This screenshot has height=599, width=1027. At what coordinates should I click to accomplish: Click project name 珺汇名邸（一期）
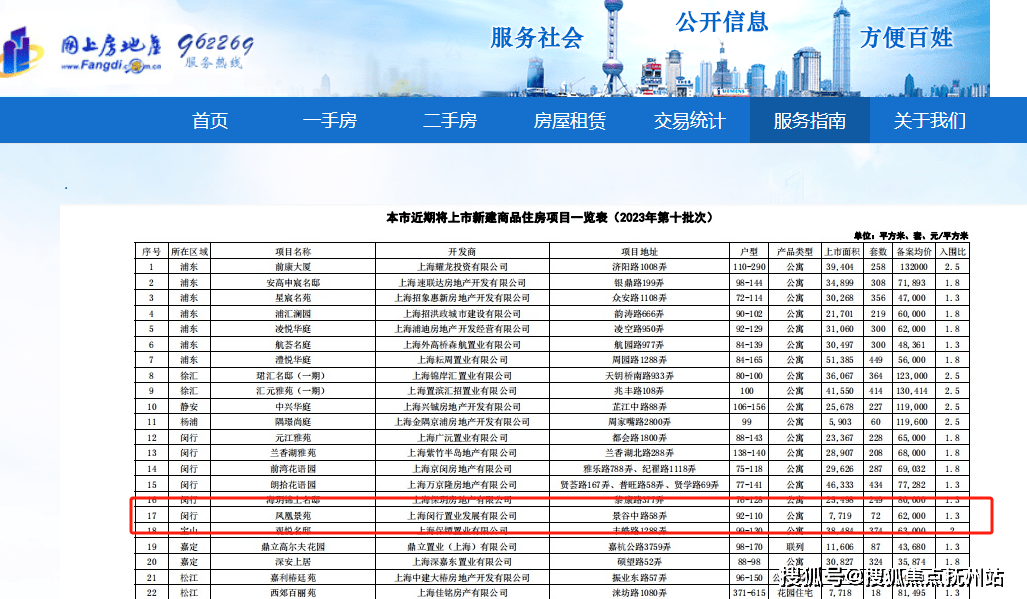click(x=290, y=376)
